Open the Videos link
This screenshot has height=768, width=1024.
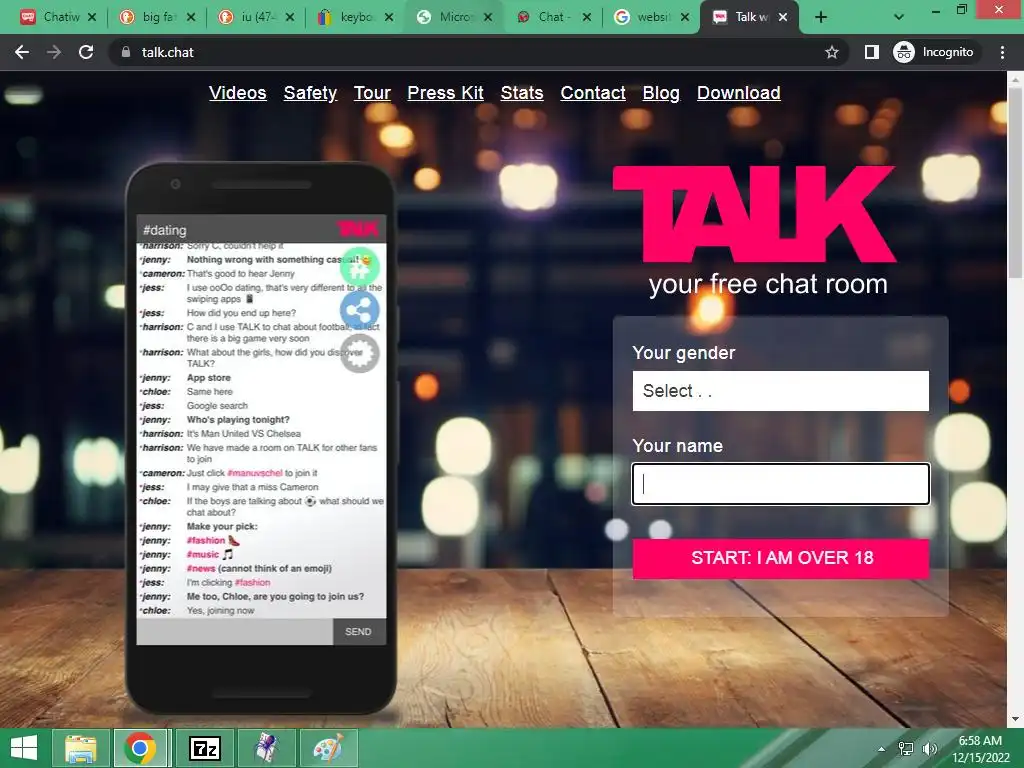click(238, 93)
